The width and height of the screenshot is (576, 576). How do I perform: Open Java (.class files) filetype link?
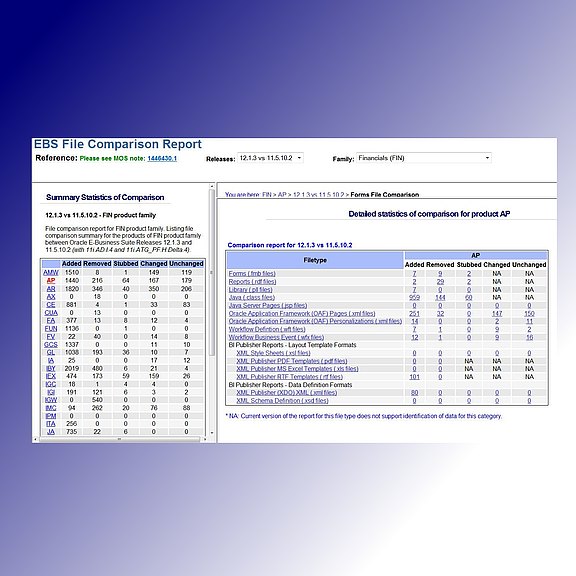(x=252, y=298)
